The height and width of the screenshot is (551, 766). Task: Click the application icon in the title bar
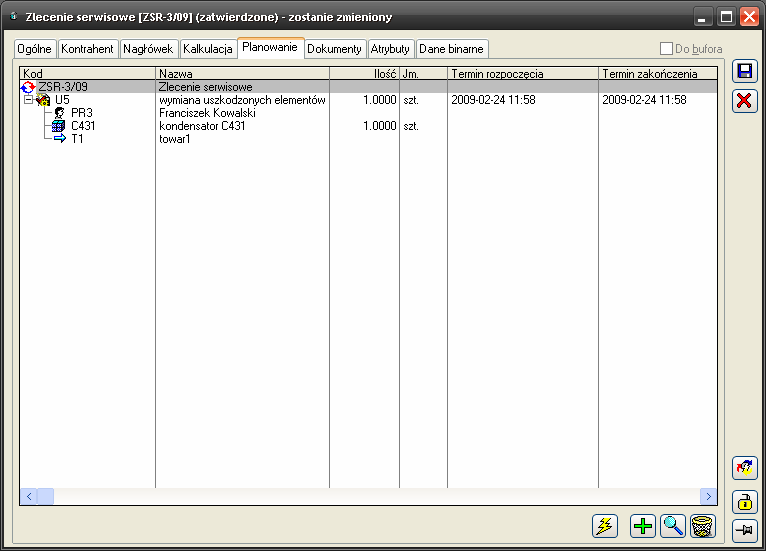[14, 17]
